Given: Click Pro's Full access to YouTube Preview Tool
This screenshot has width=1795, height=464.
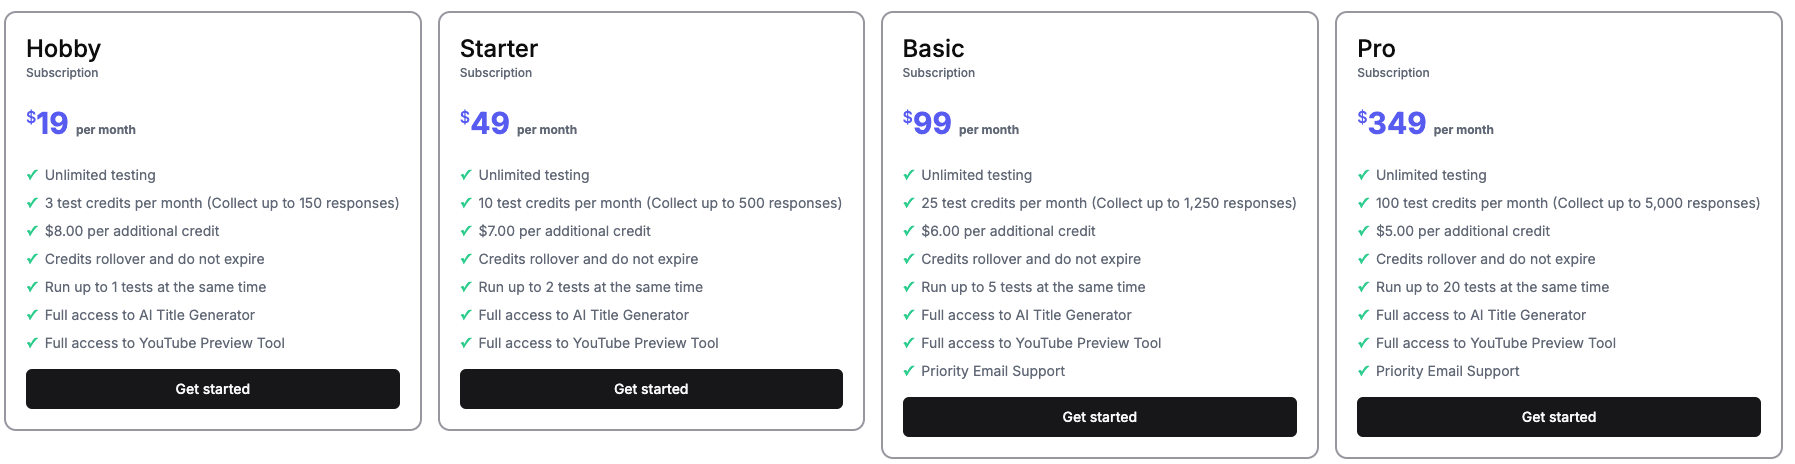Looking at the screenshot, I should coord(1495,343).
